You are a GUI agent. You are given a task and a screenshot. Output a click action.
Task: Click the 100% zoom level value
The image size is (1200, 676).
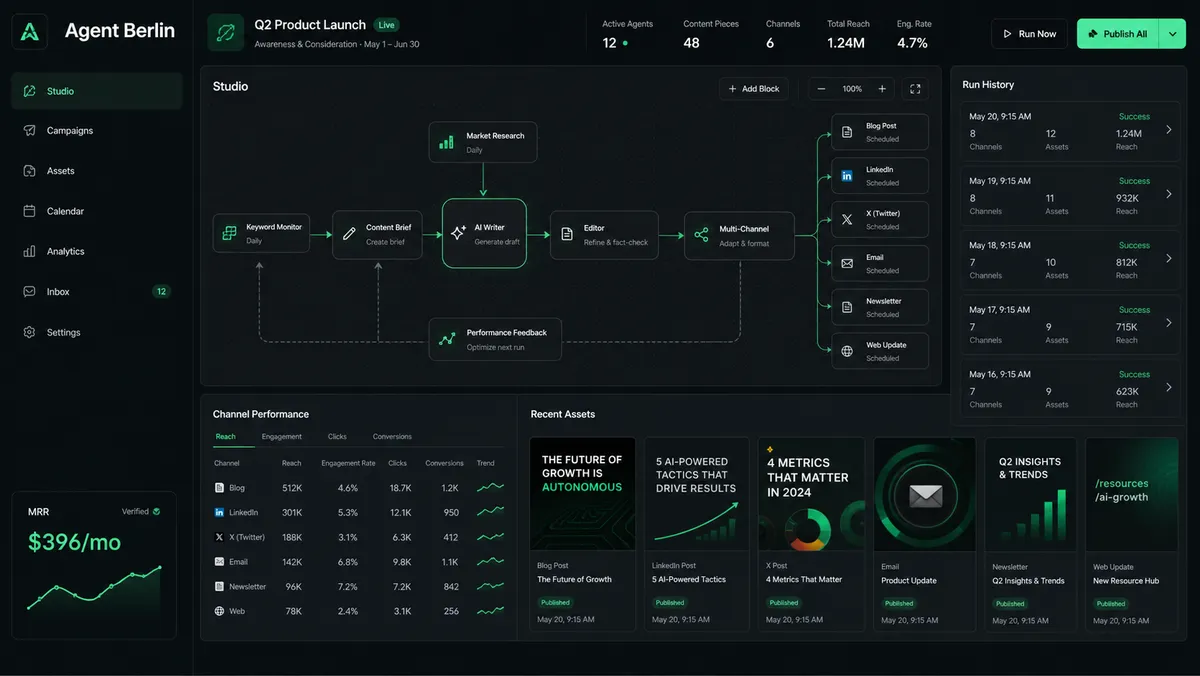tap(852, 89)
